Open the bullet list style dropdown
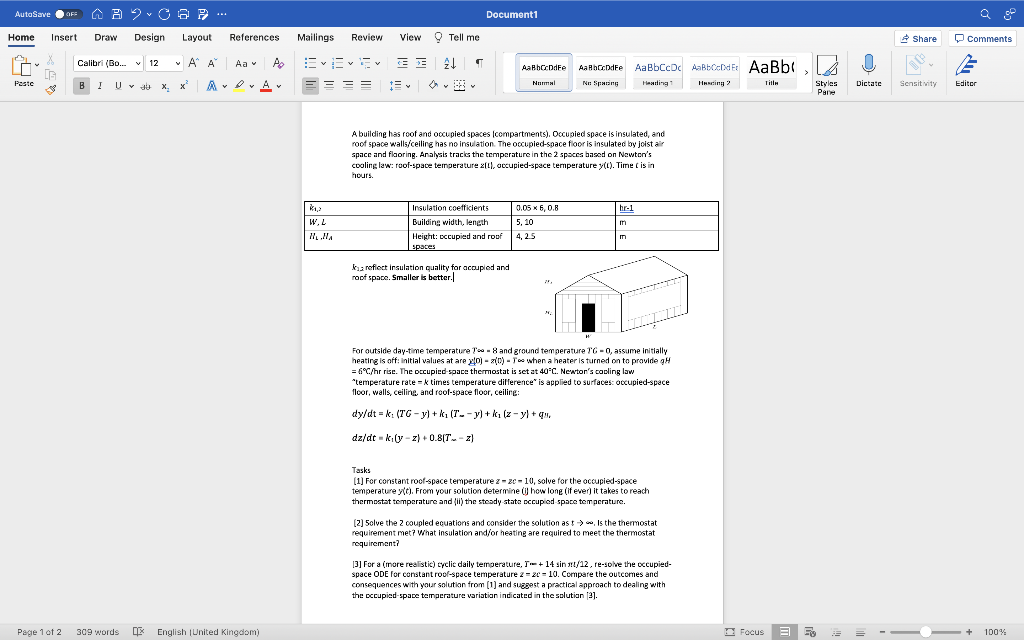 tap(325, 61)
